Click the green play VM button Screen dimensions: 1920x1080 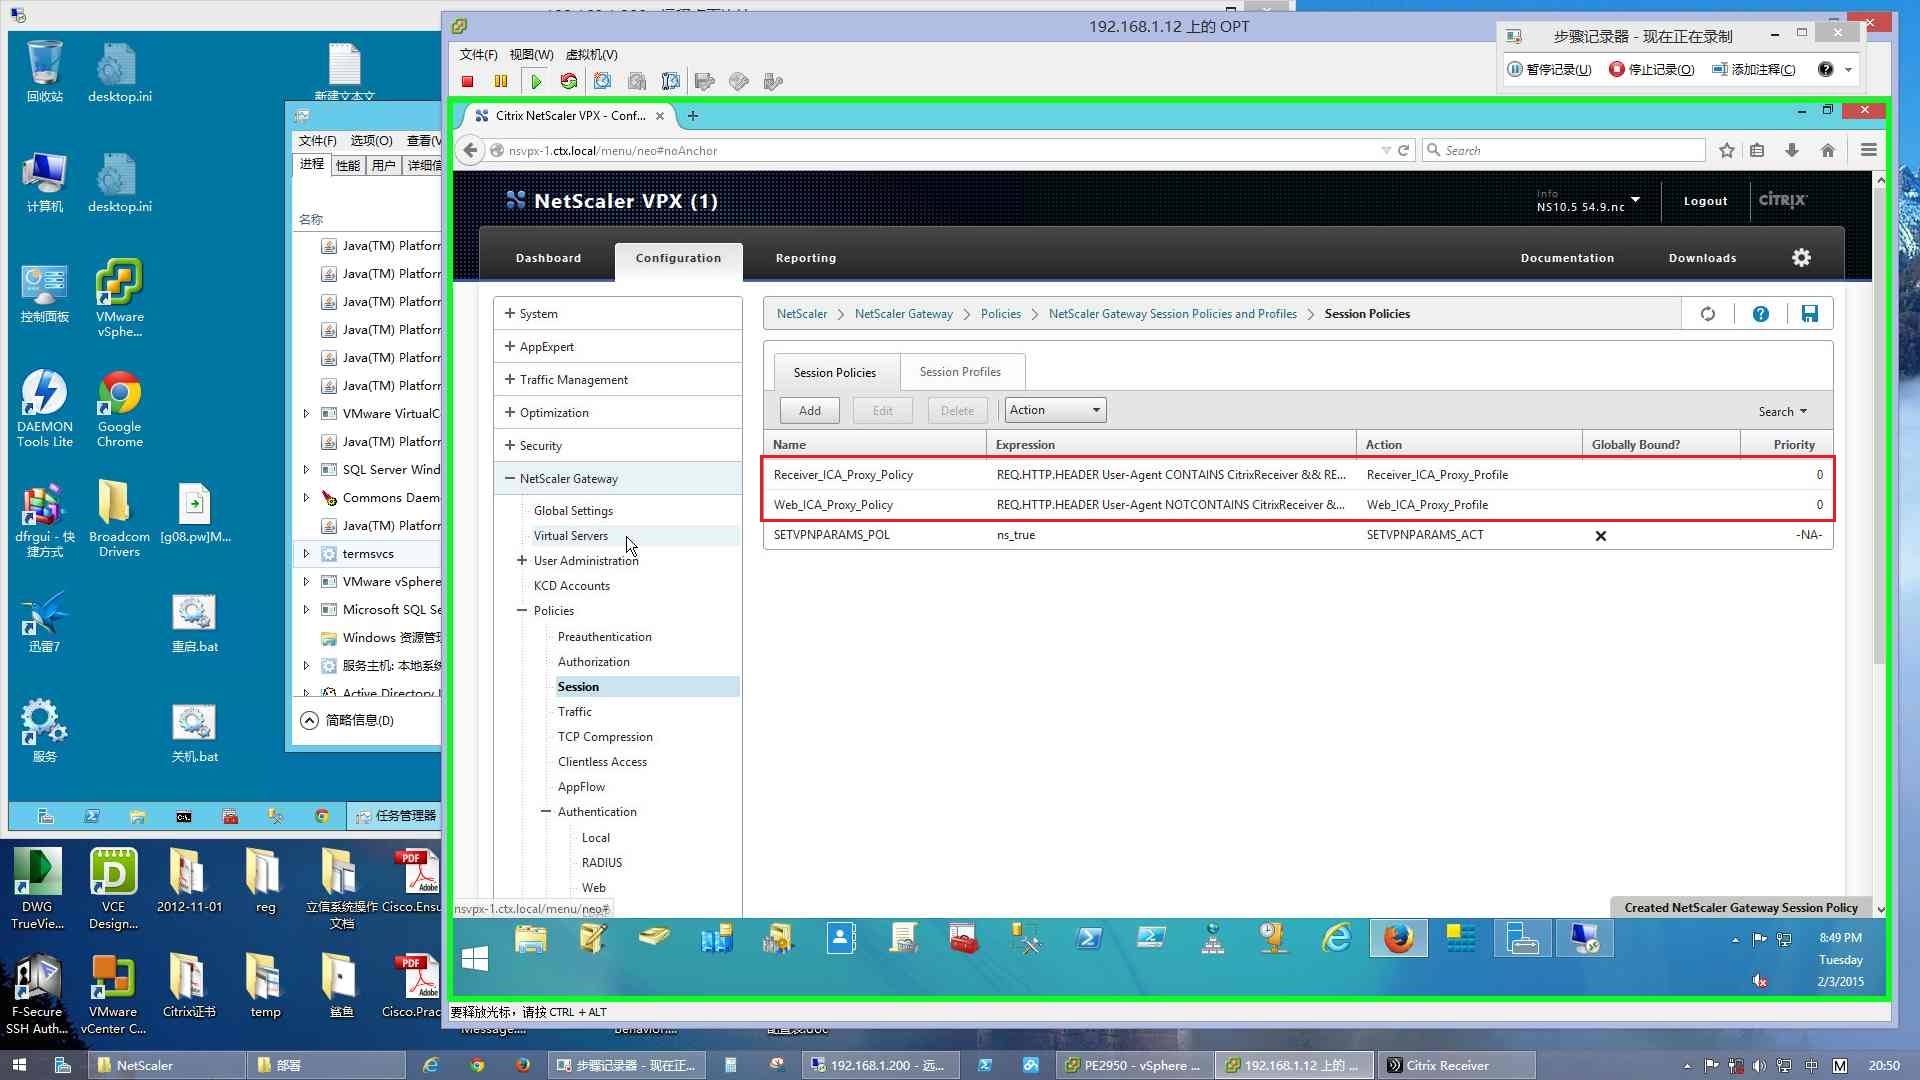click(536, 82)
